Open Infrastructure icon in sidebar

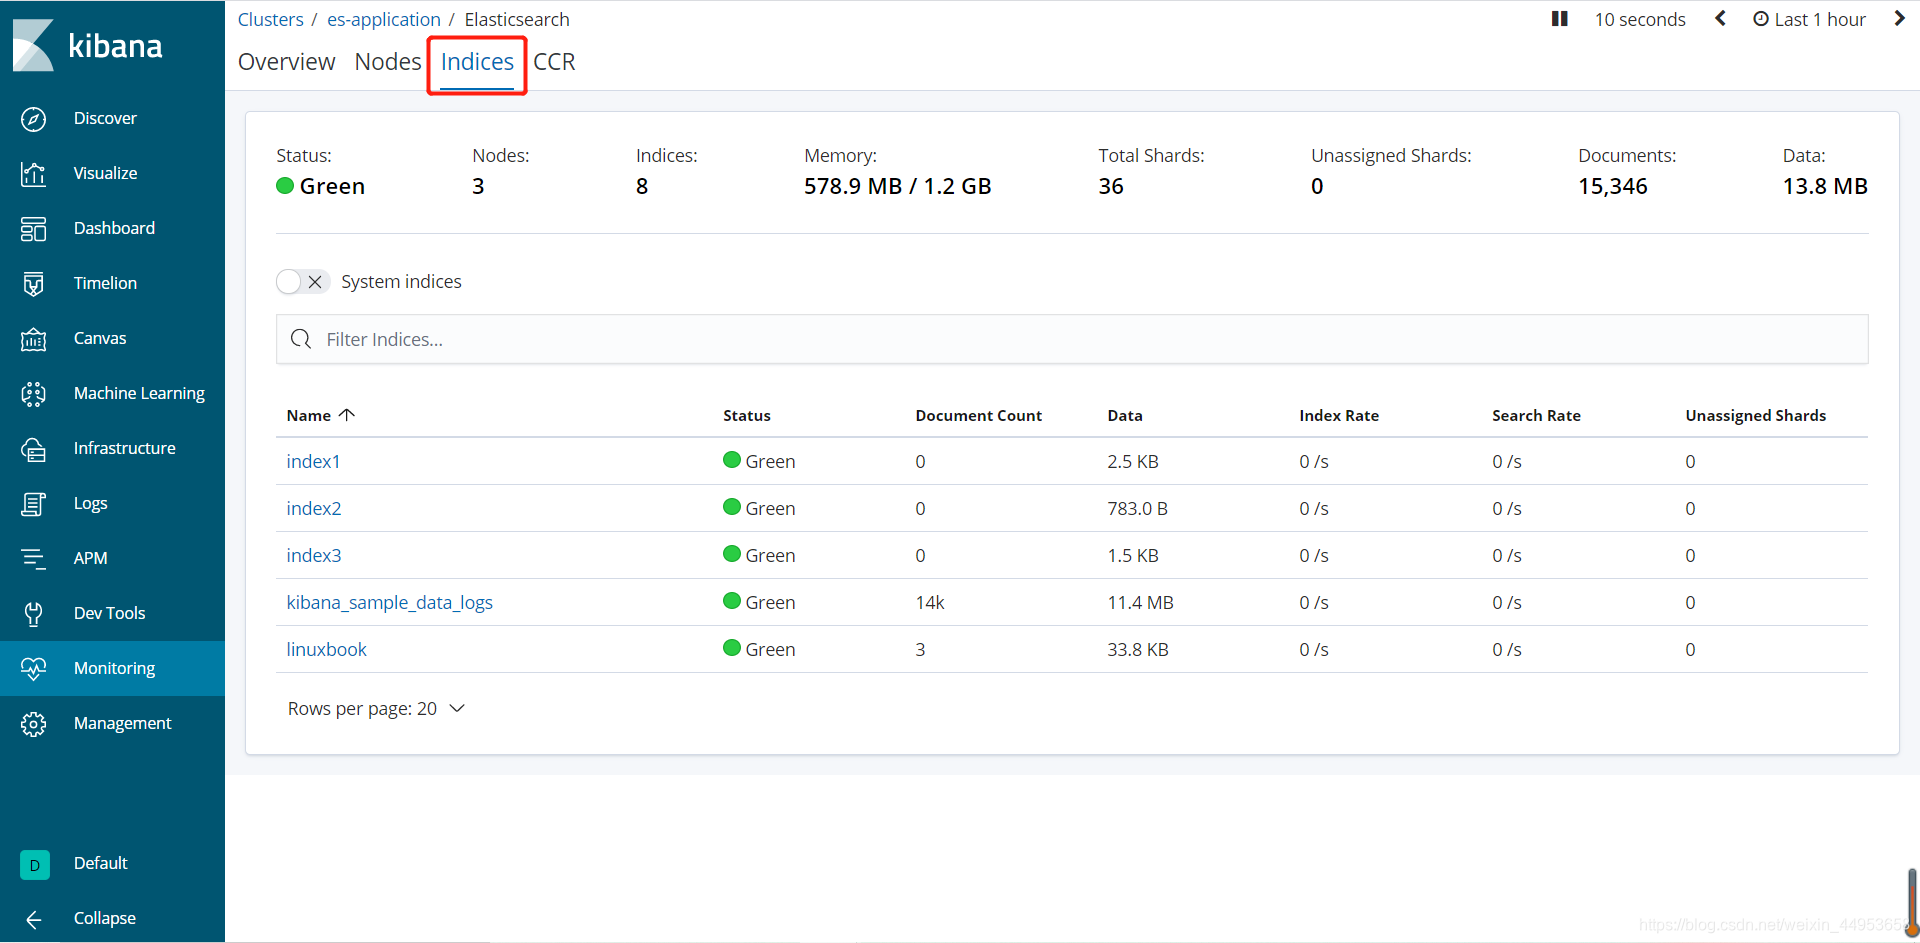[x=33, y=449]
